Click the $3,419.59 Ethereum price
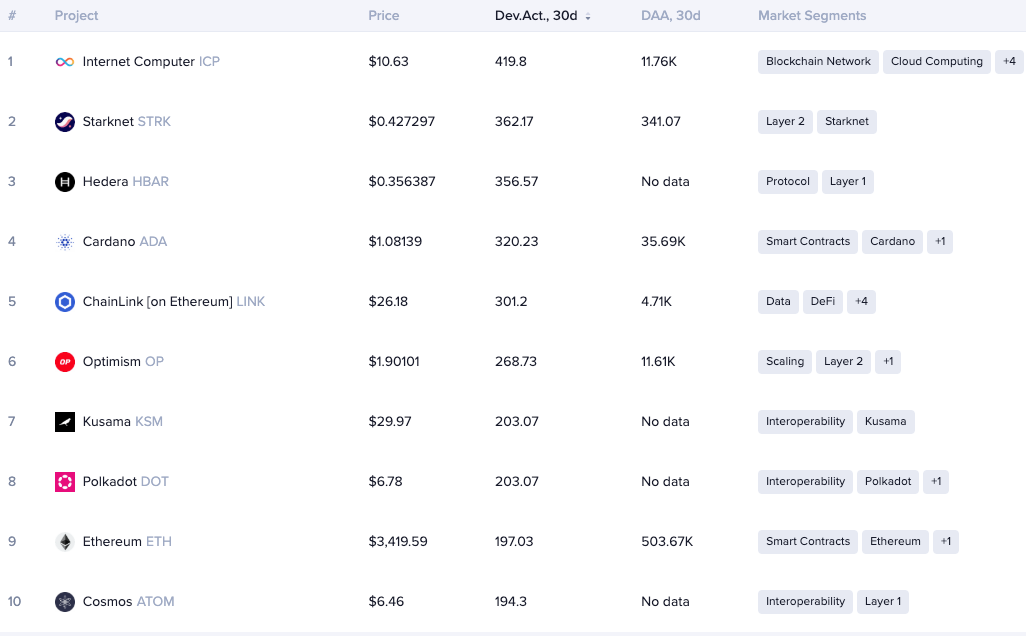 pos(398,542)
